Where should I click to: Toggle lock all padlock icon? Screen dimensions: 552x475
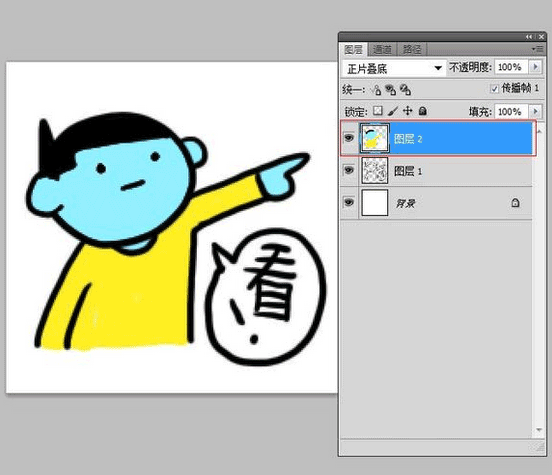pyautogui.click(x=423, y=111)
